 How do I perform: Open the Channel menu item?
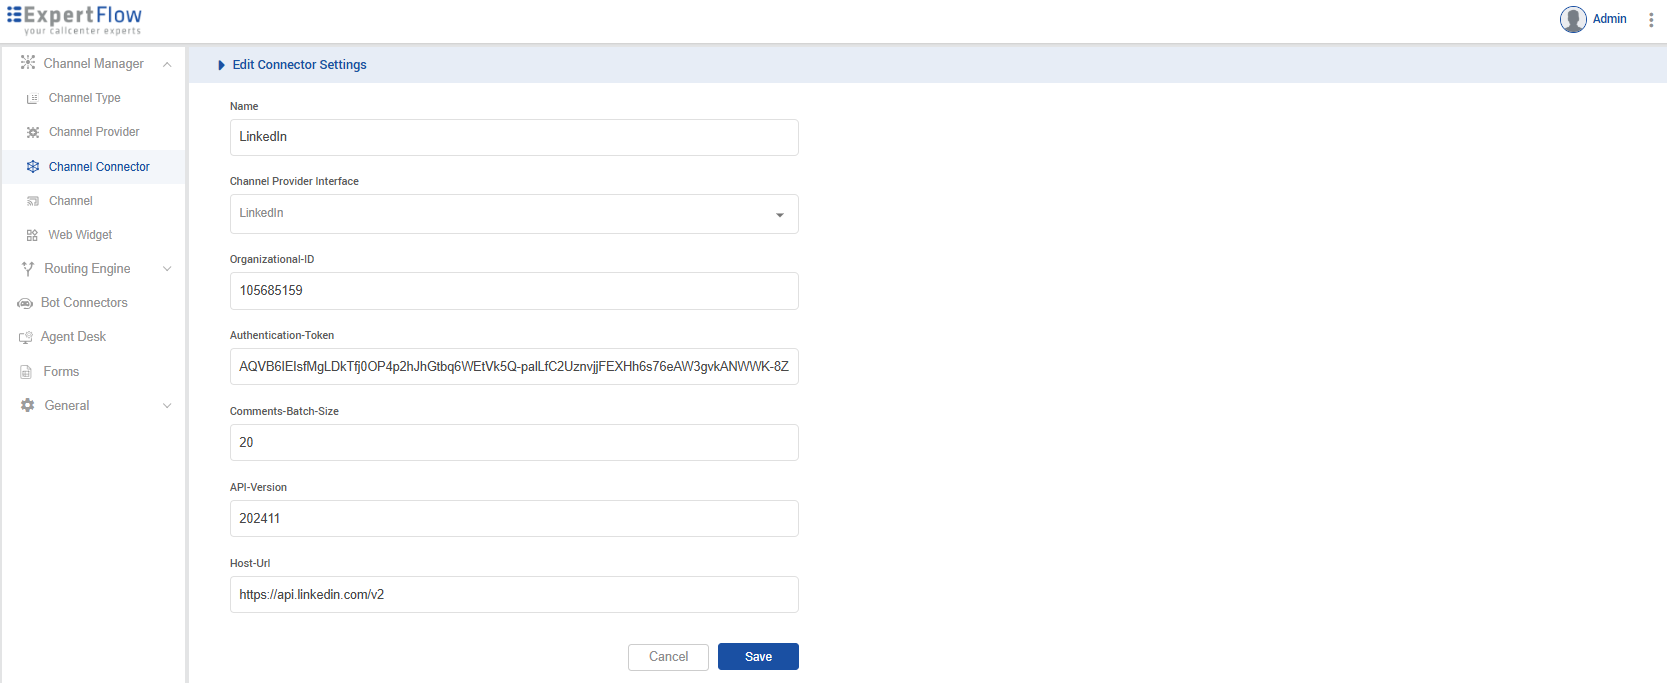[70, 201]
